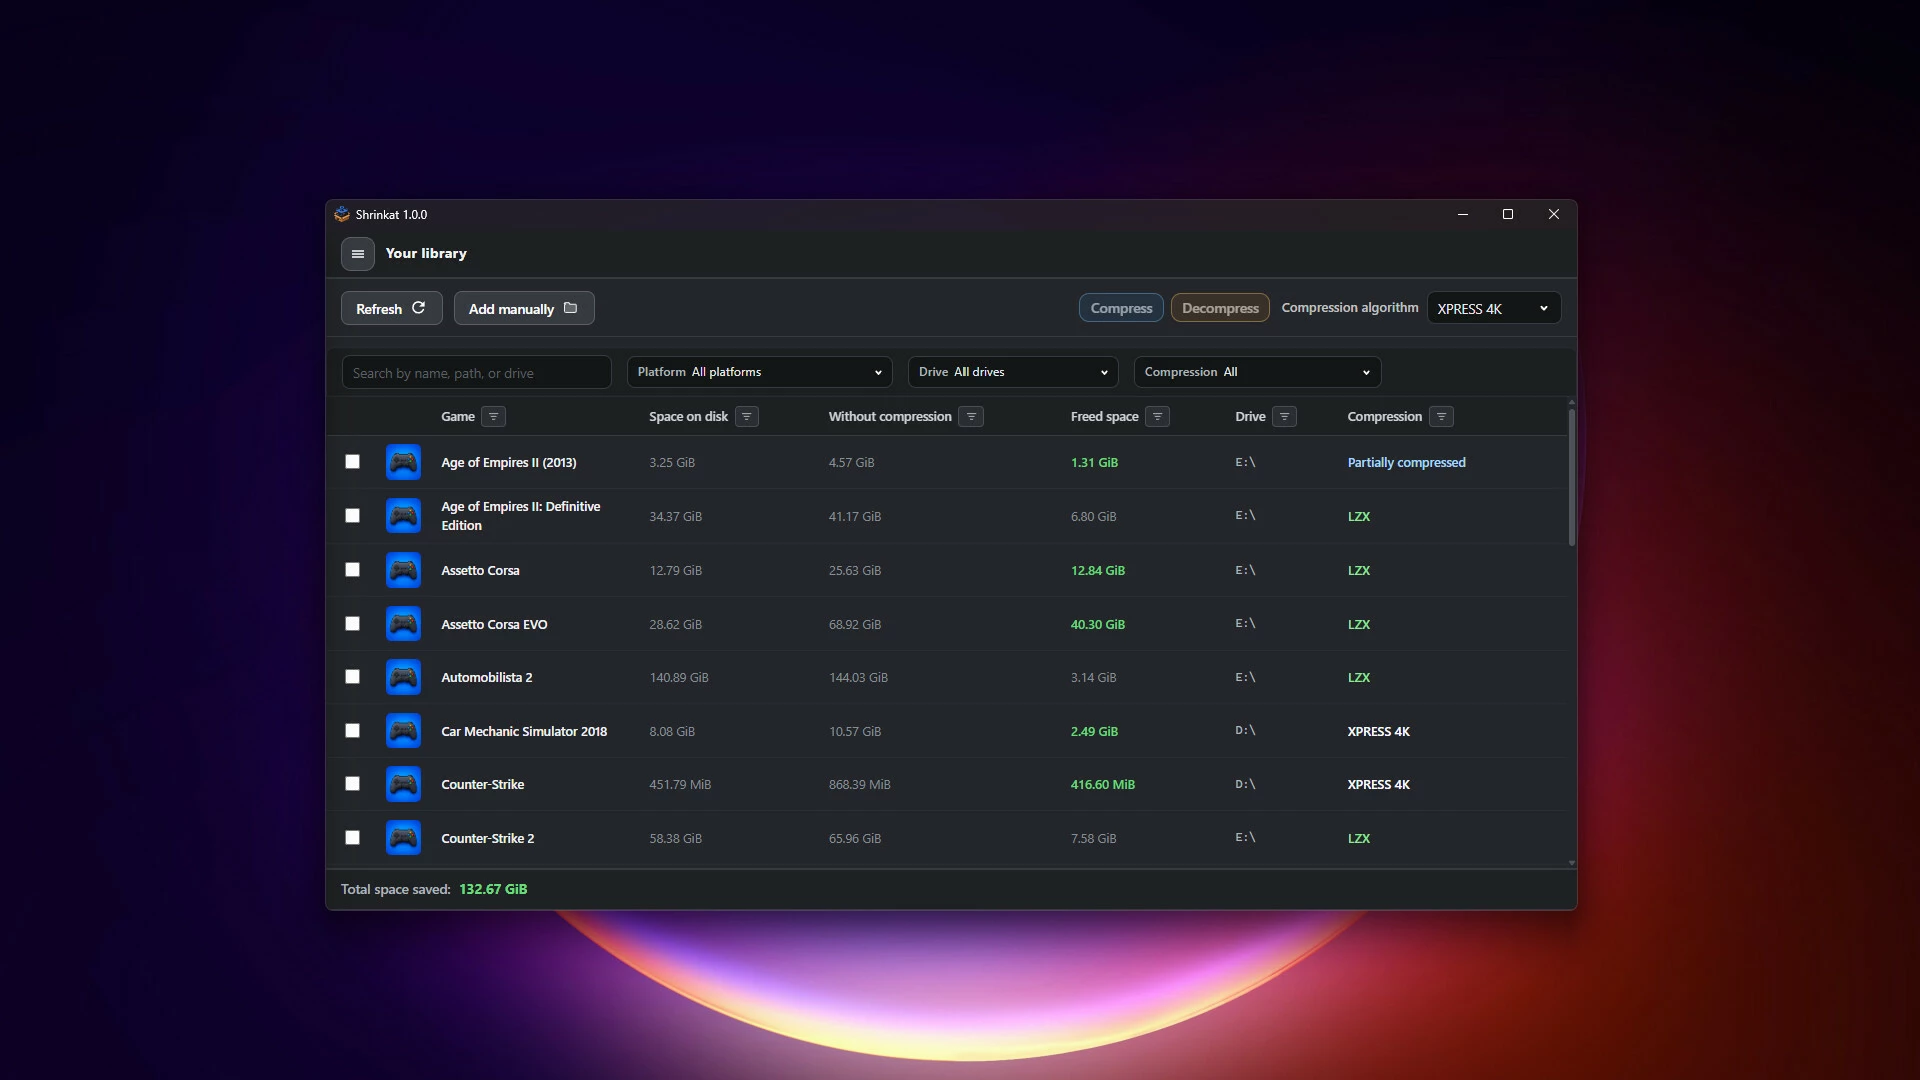Viewport: 1920px width, 1080px height.
Task: Click the search by name input field
Action: [476, 373]
